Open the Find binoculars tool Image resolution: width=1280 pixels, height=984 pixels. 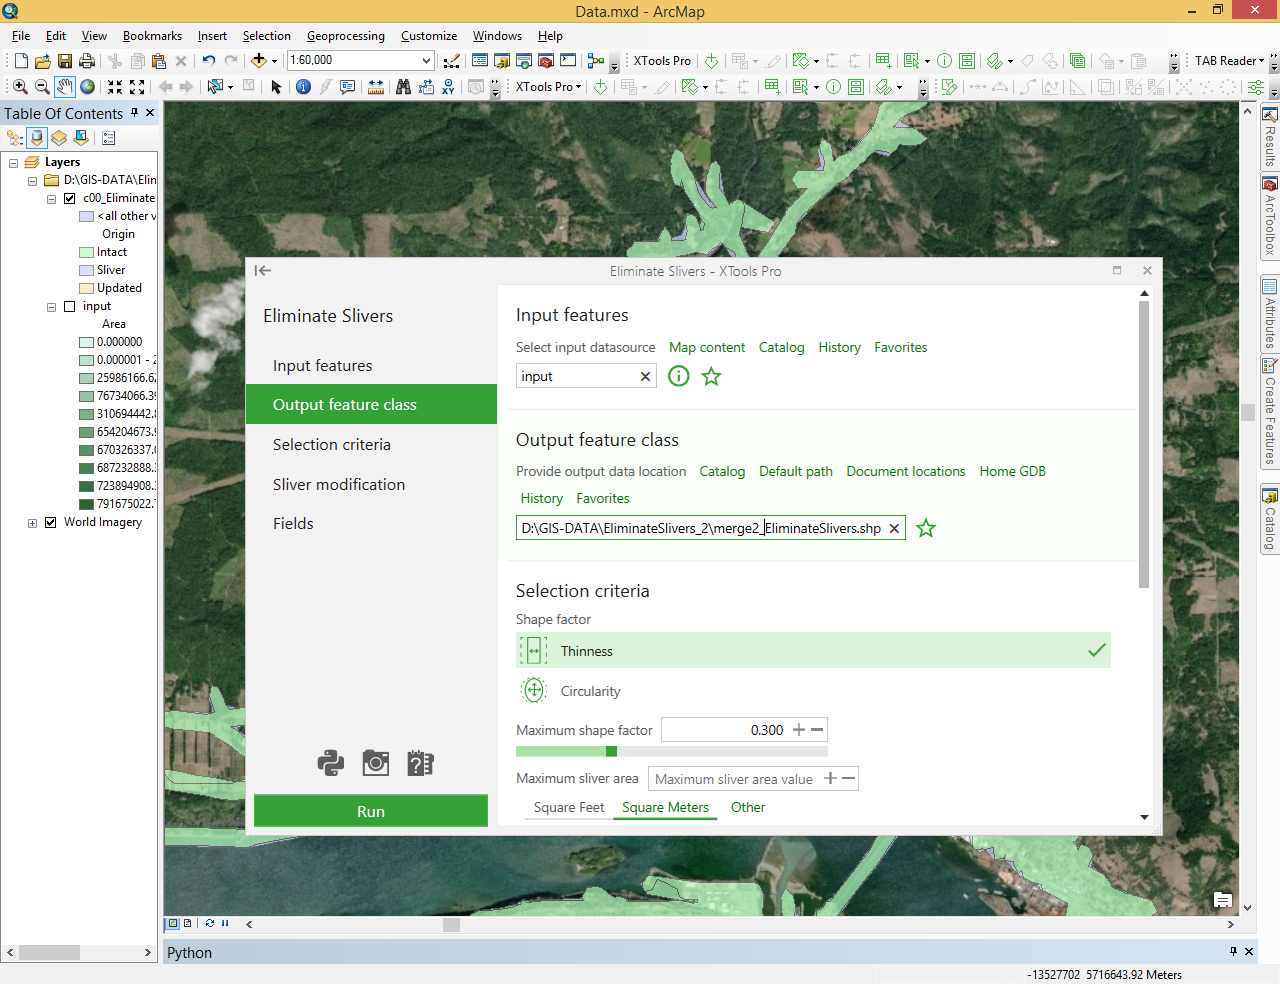[403, 87]
